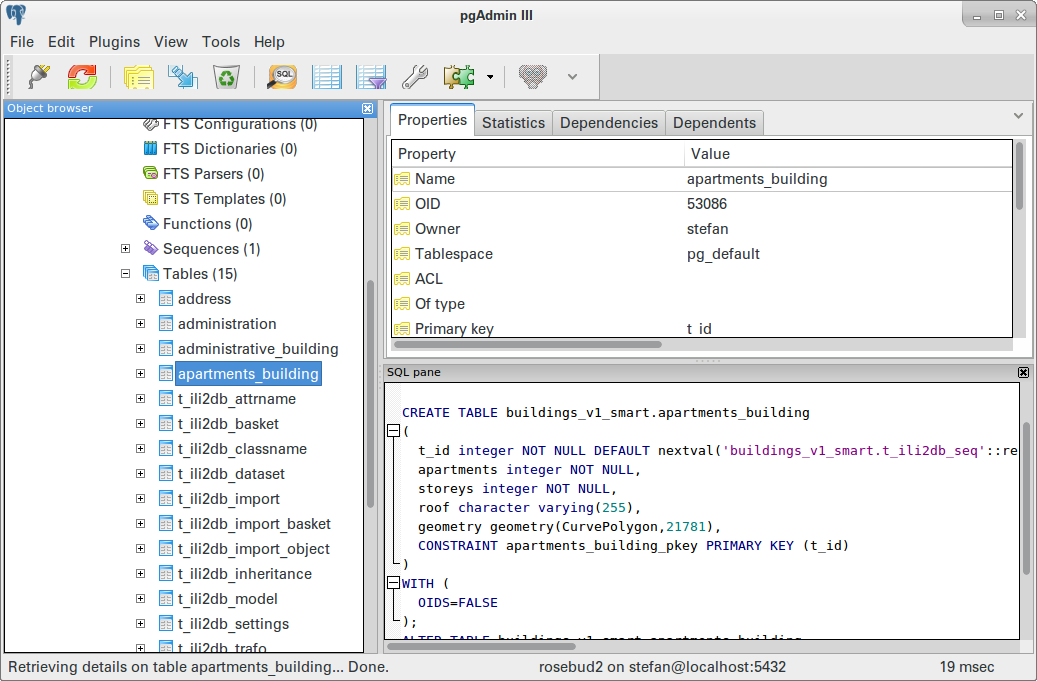
Task: Click the Plugins puzzle piece icon
Action: 459,77
